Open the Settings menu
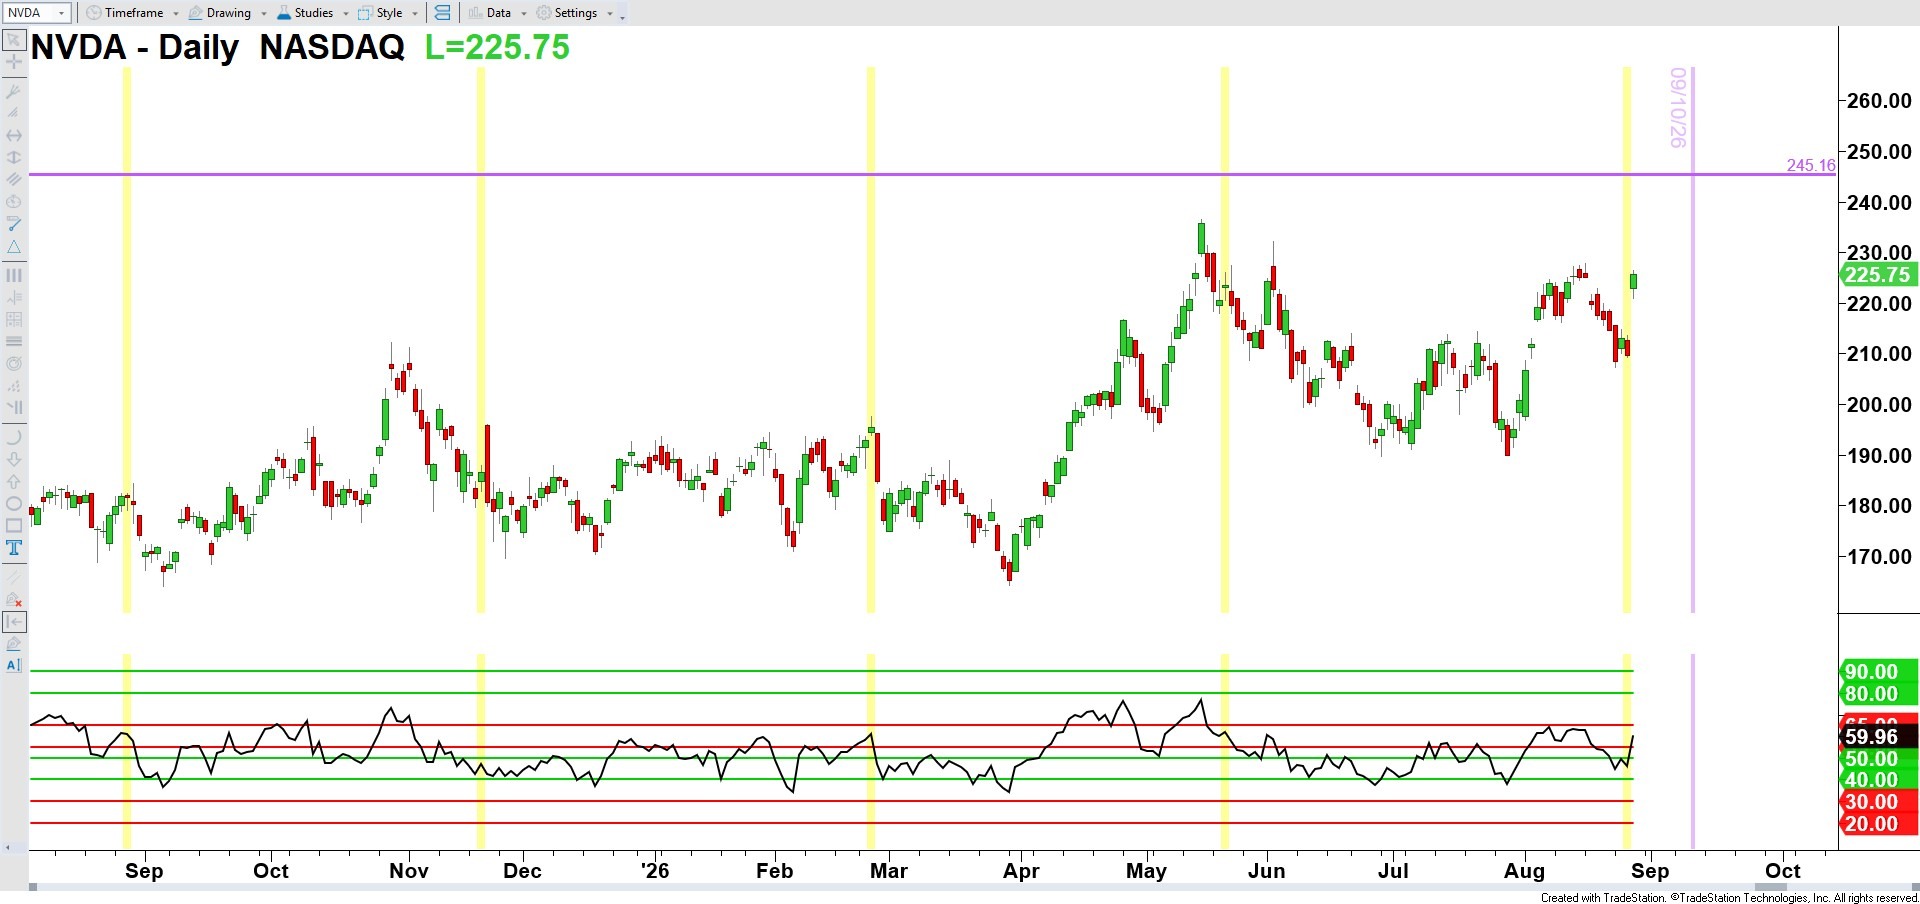Image resolution: width=1920 pixels, height=904 pixels. coord(567,13)
